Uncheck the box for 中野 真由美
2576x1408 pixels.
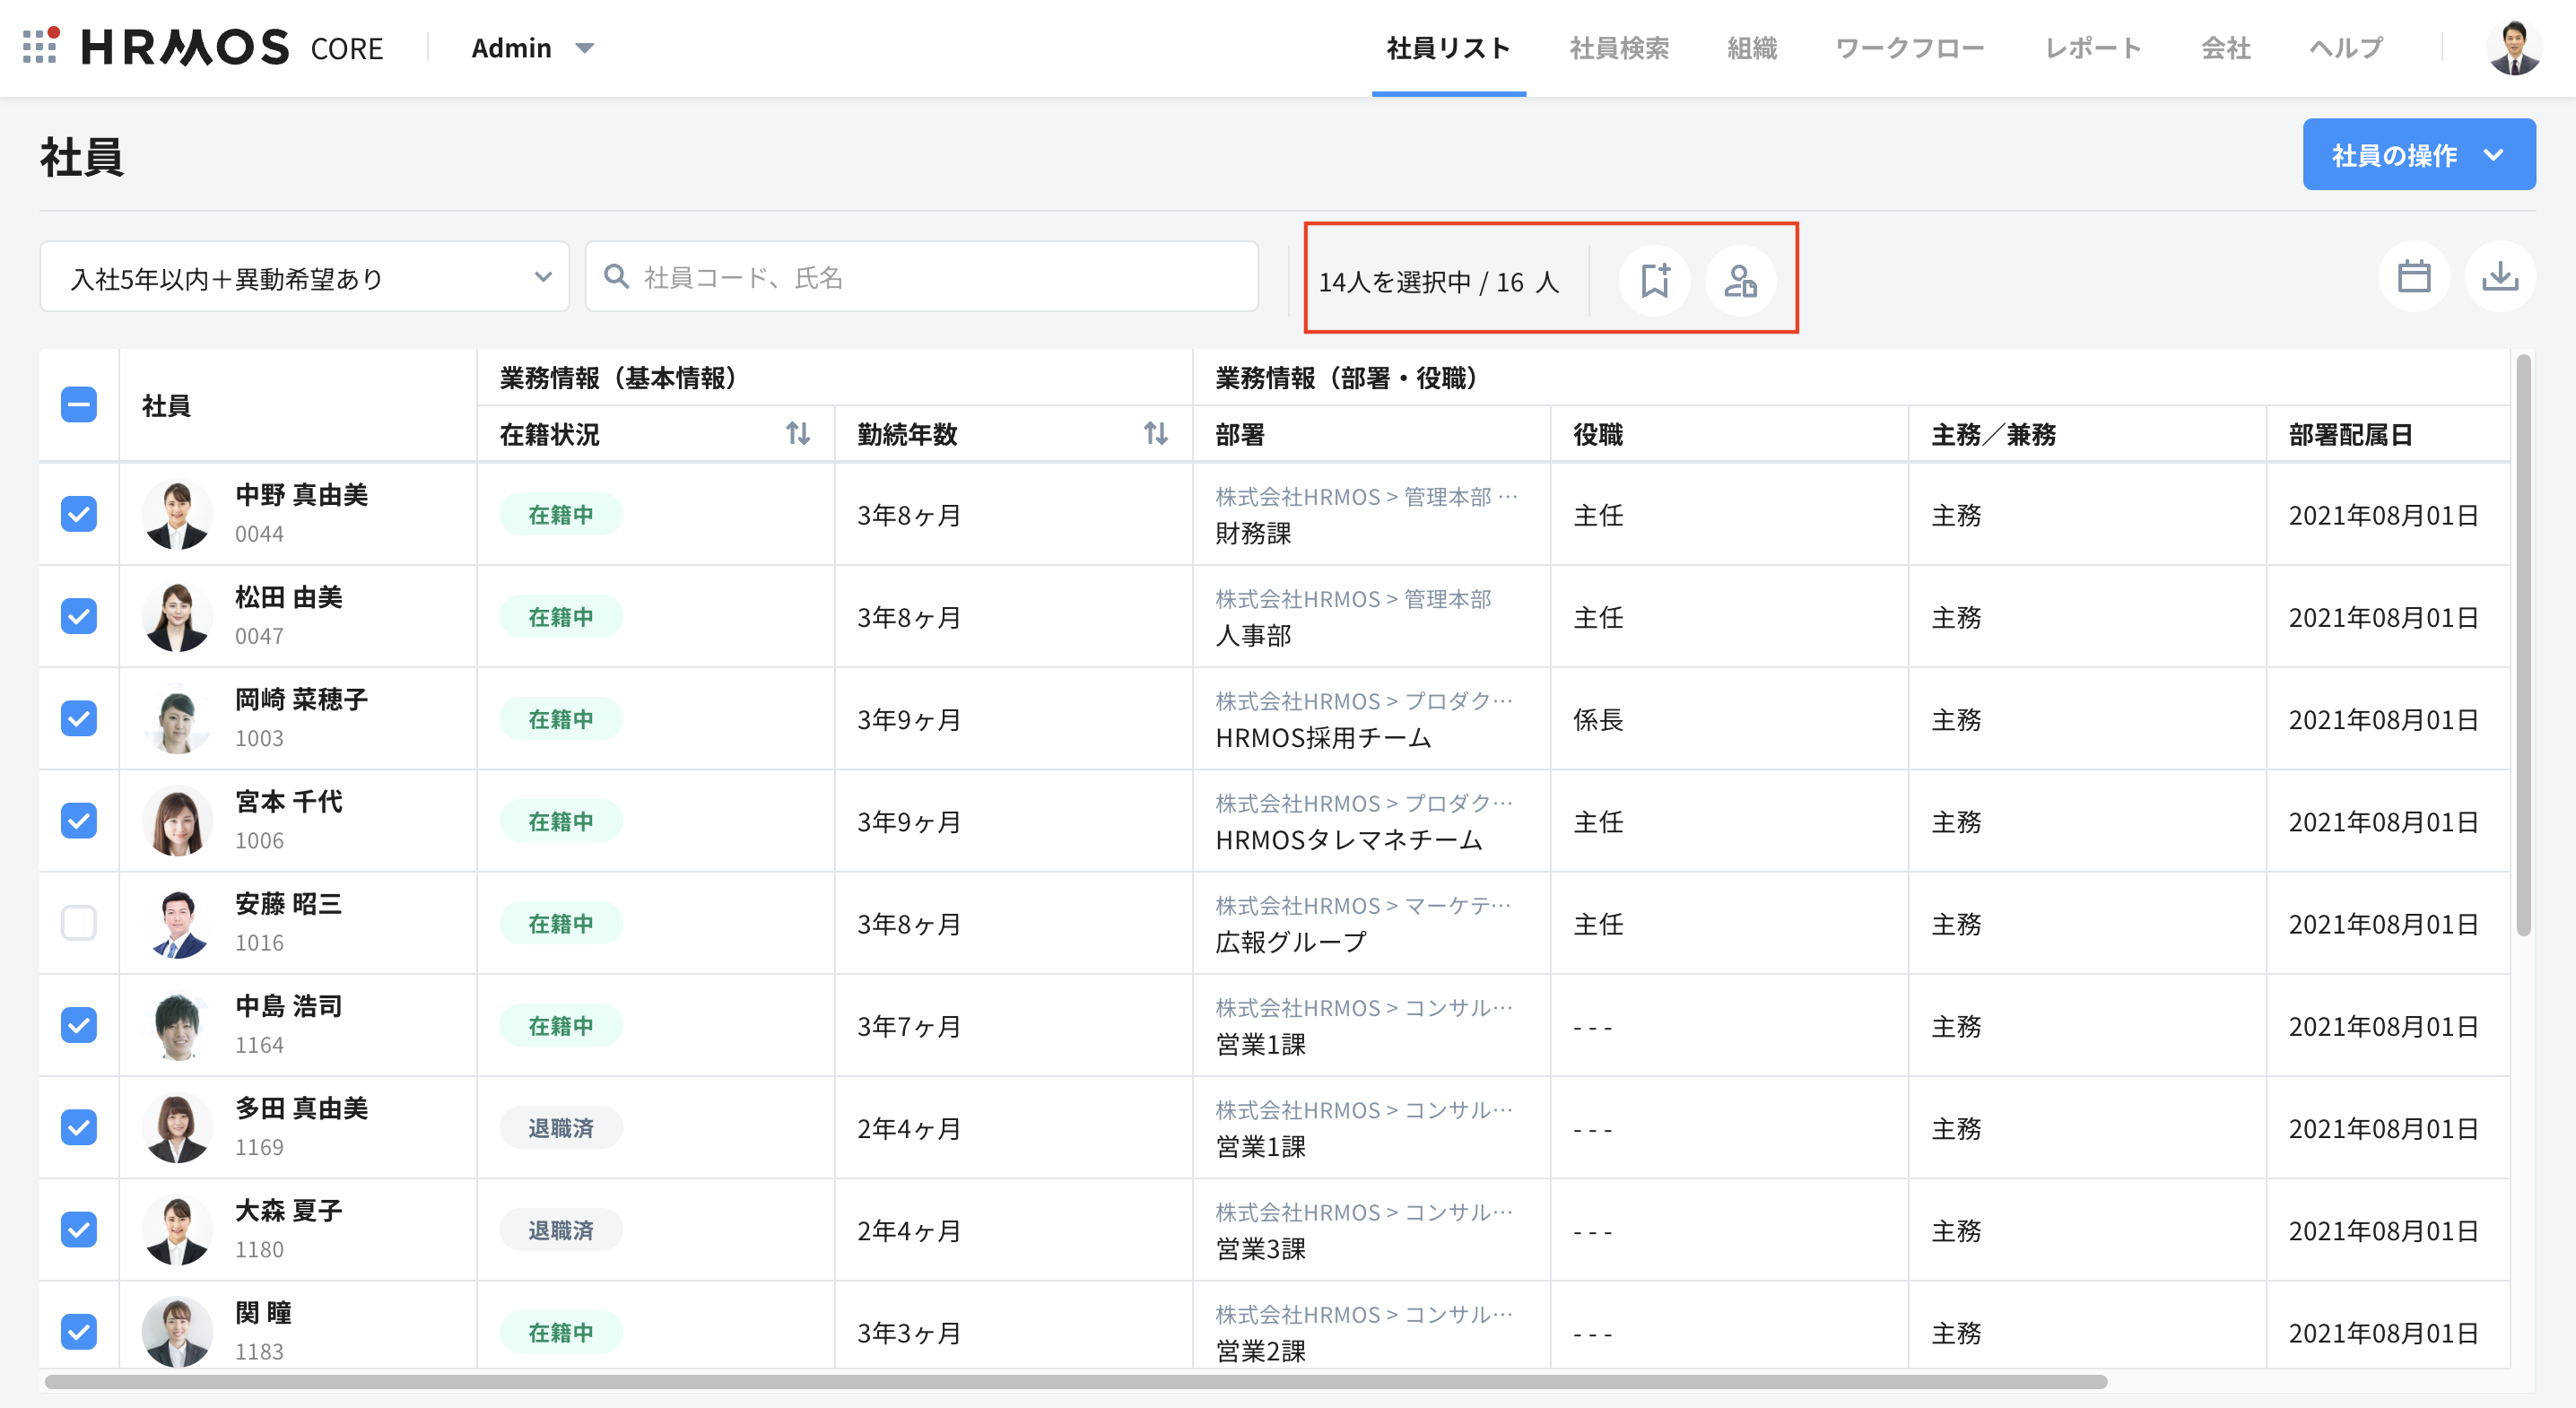(x=79, y=514)
